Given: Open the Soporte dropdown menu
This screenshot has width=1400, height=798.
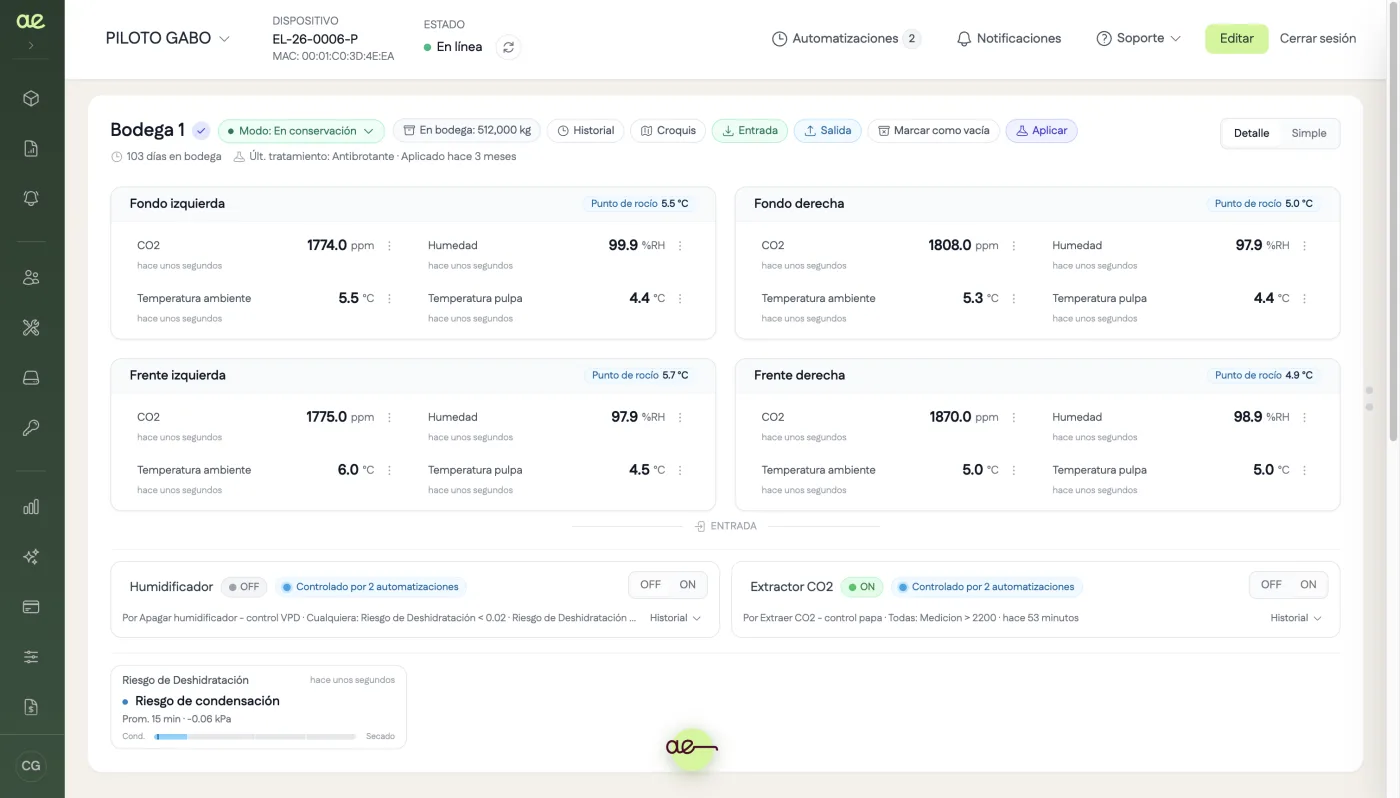Looking at the screenshot, I should click(1138, 38).
